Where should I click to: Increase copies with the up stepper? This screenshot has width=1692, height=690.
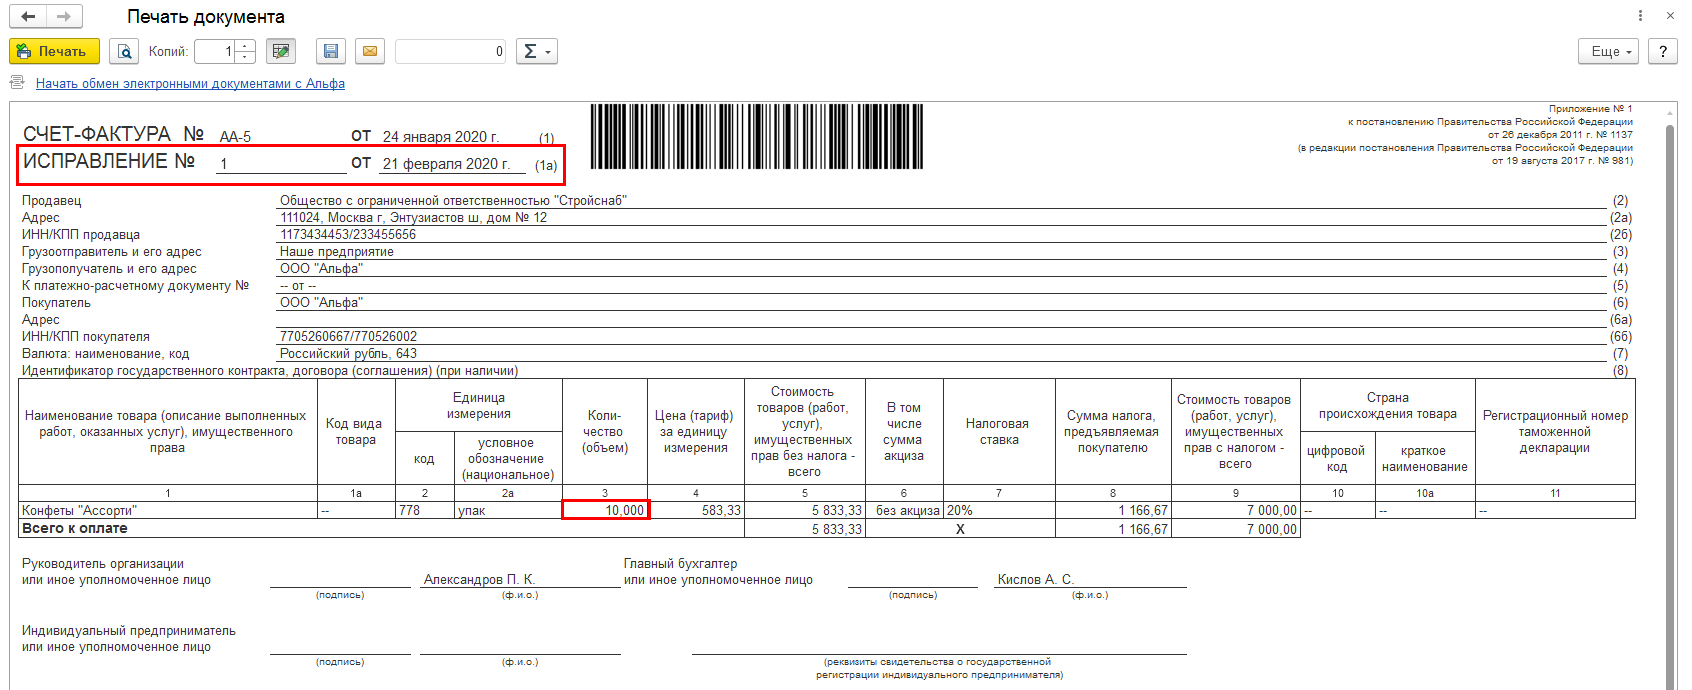click(x=246, y=46)
